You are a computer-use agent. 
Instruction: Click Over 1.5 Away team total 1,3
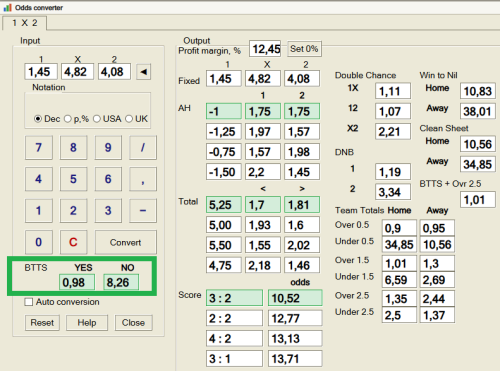click(x=437, y=263)
